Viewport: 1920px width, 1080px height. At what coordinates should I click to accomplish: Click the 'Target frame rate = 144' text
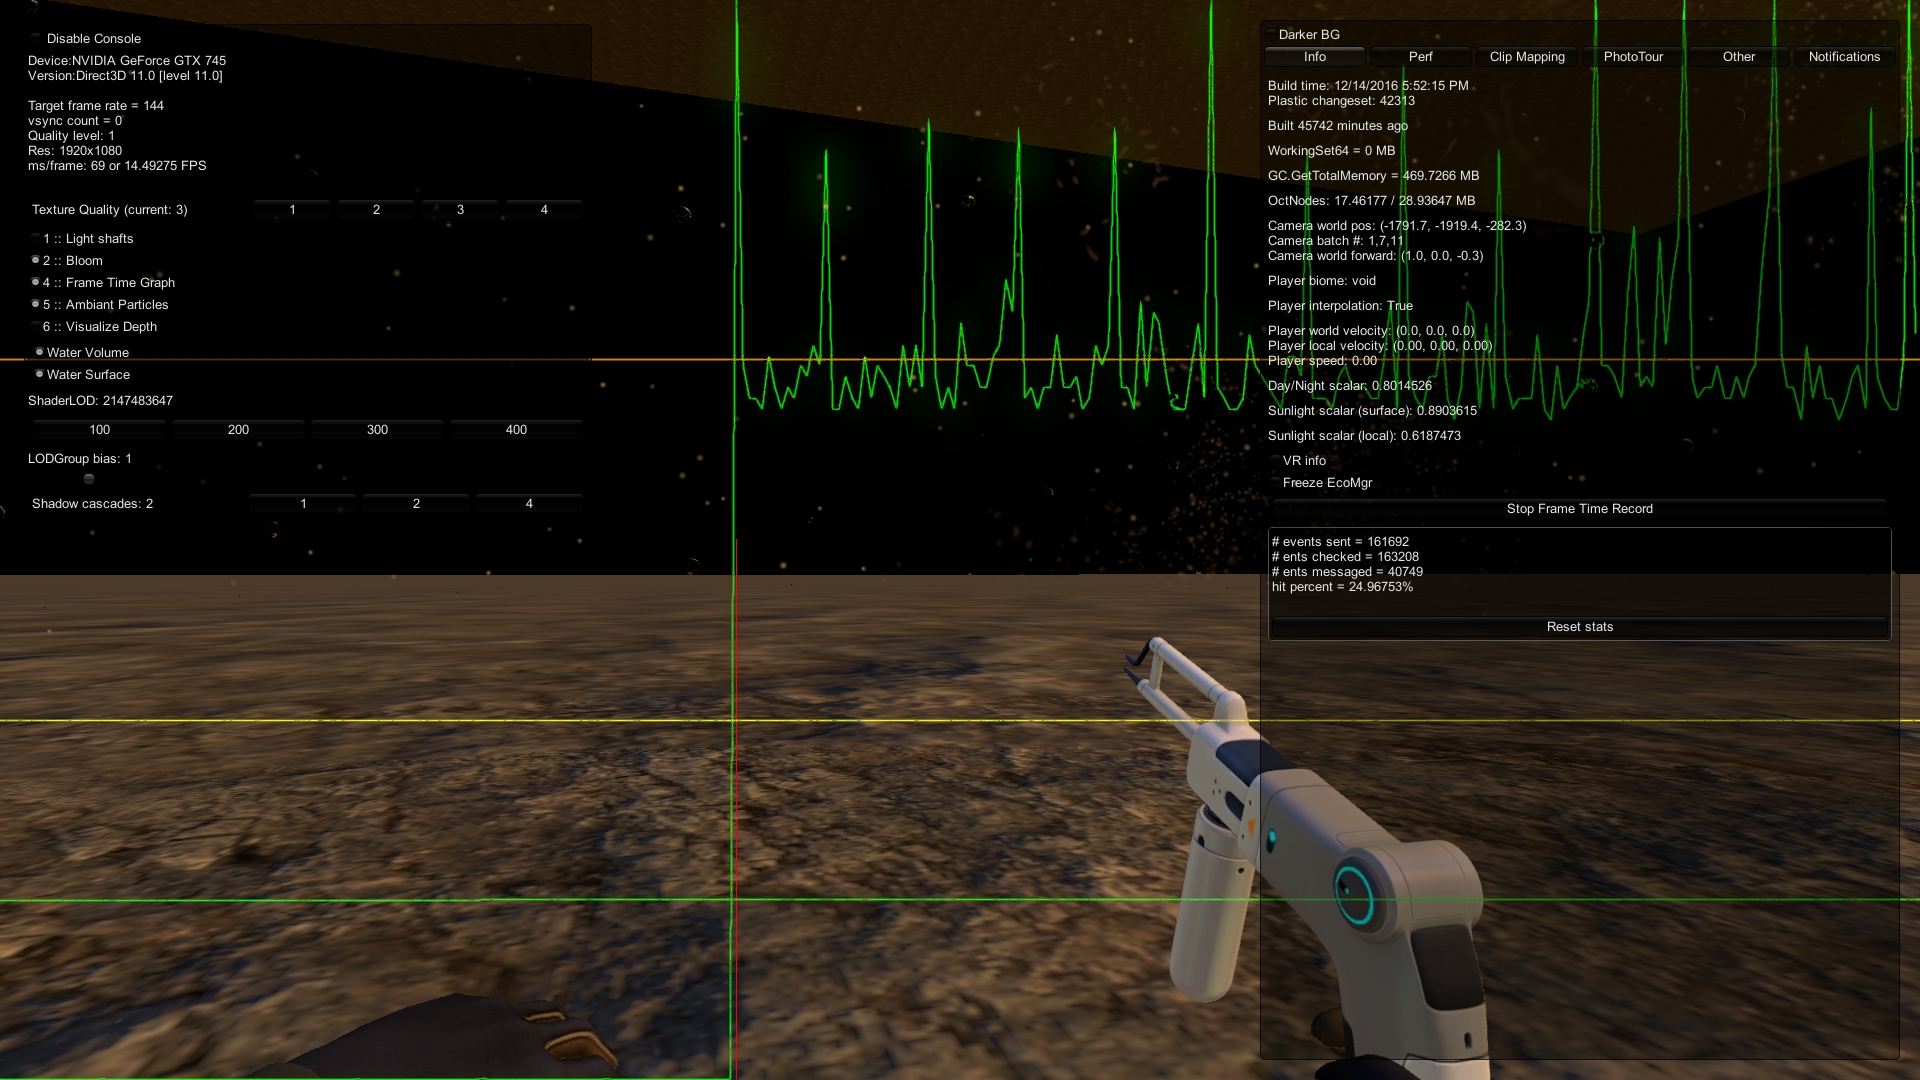click(96, 105)
